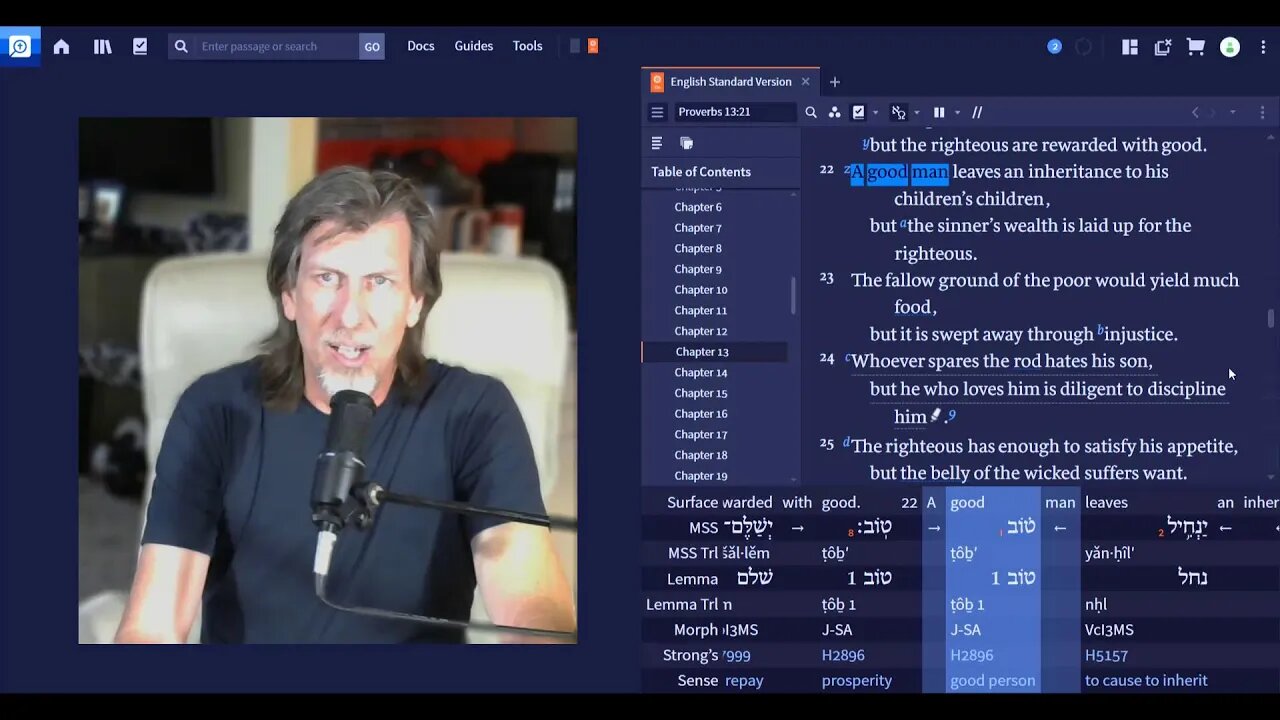This screenshot has width=1280, height=720.
Task: Click the highlighted H2896 Strong's link
Action: [x=971, y=655]
